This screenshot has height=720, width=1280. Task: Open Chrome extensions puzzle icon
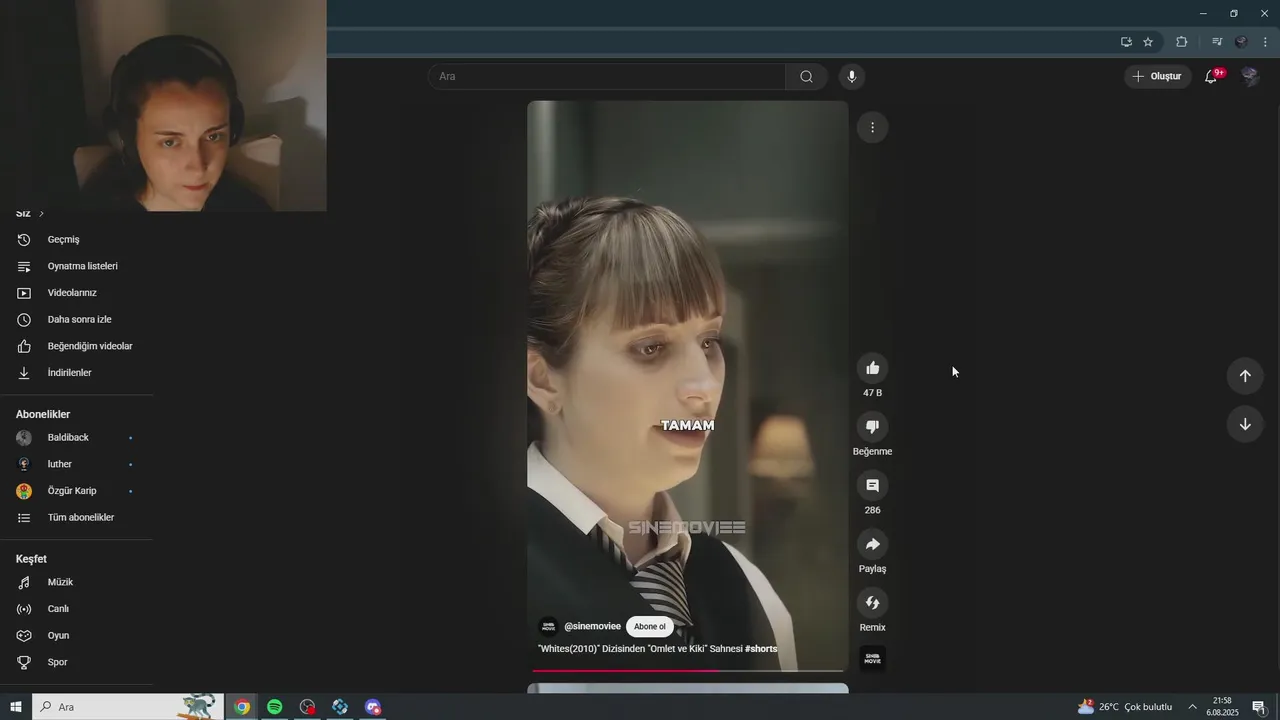click(1181, 42)
